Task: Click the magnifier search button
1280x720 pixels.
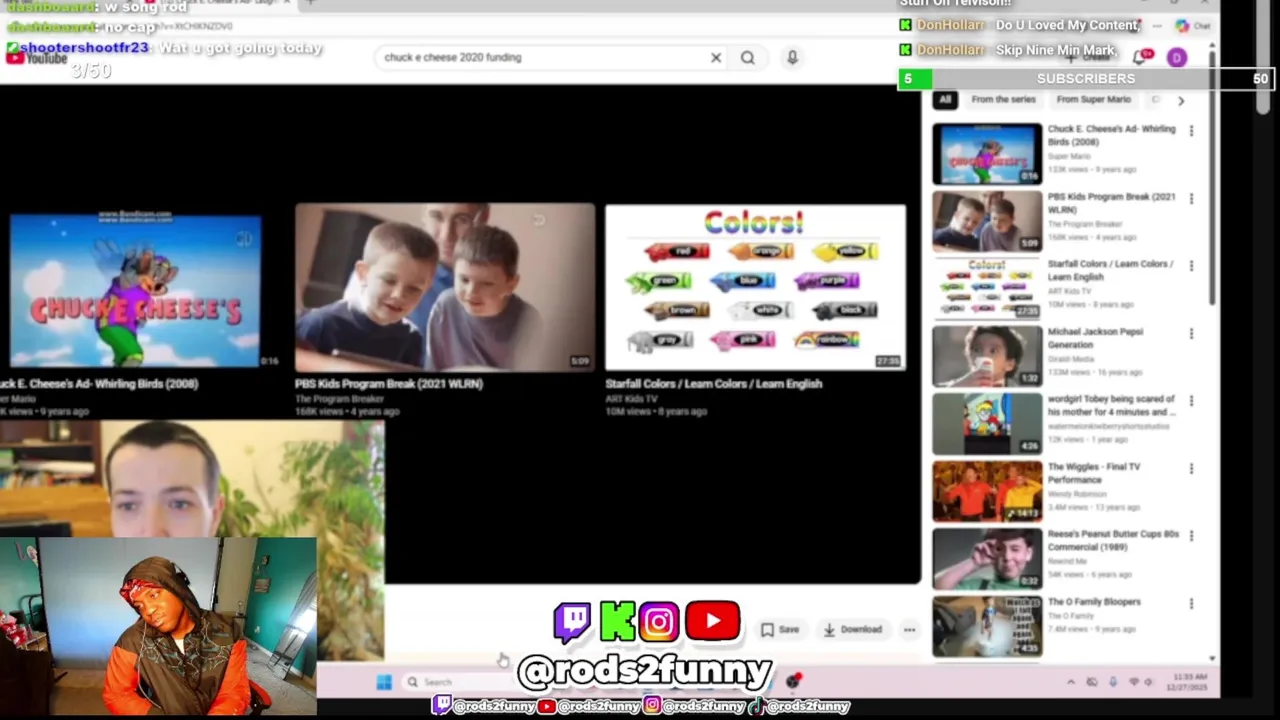Action: [747, 58]
